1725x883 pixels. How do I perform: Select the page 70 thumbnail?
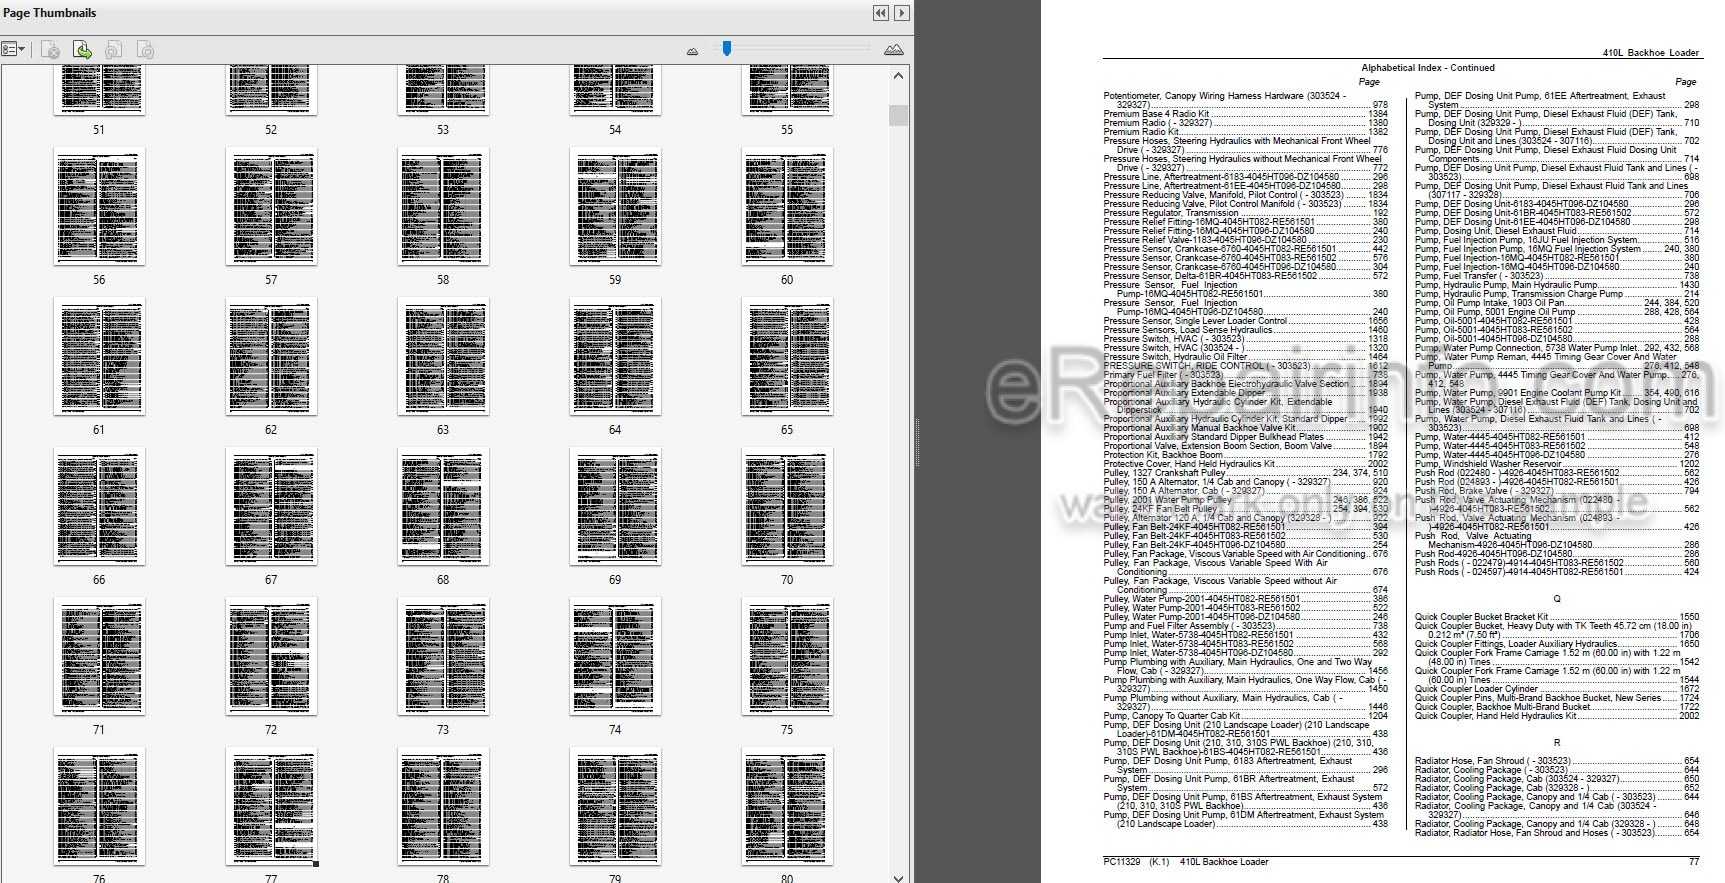[787, 507]
